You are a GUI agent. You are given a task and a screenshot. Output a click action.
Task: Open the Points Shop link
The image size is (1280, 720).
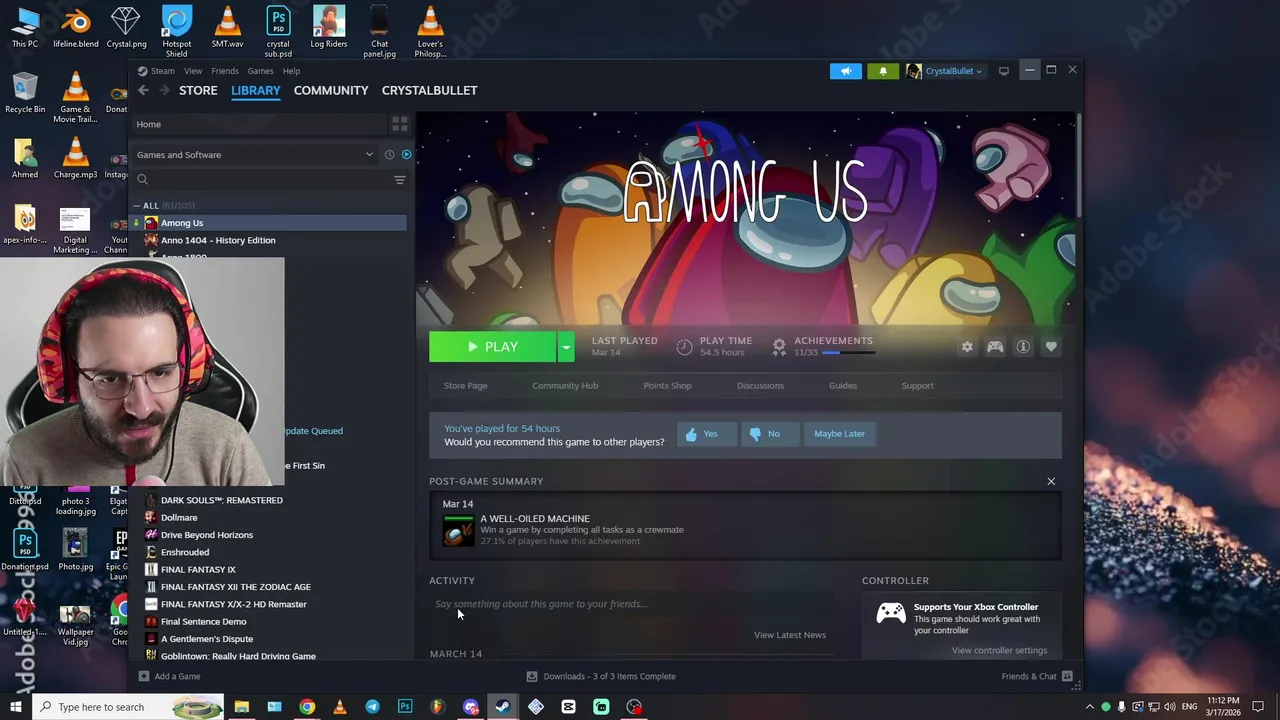667,386
